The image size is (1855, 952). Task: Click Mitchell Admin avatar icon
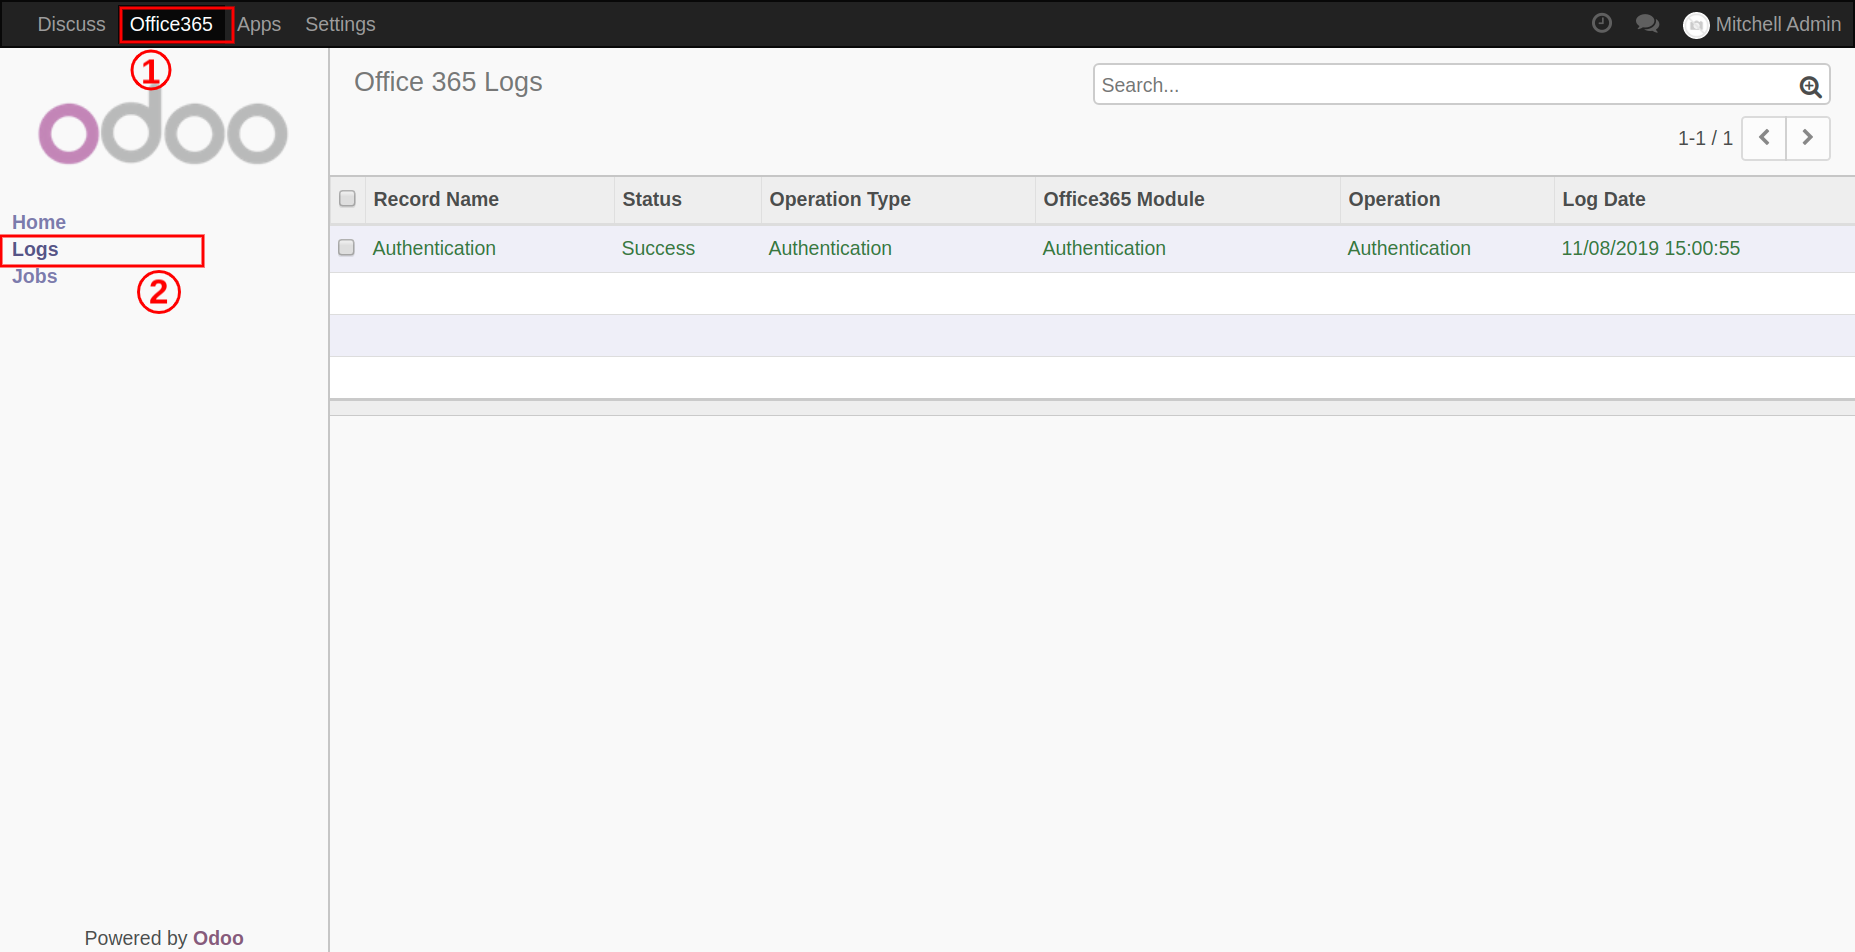coord(1696,25)
